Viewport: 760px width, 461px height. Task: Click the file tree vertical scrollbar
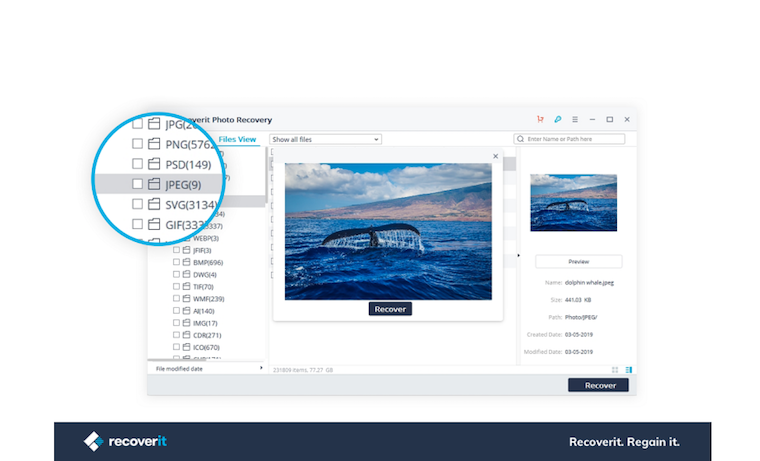tap(266, 175)
